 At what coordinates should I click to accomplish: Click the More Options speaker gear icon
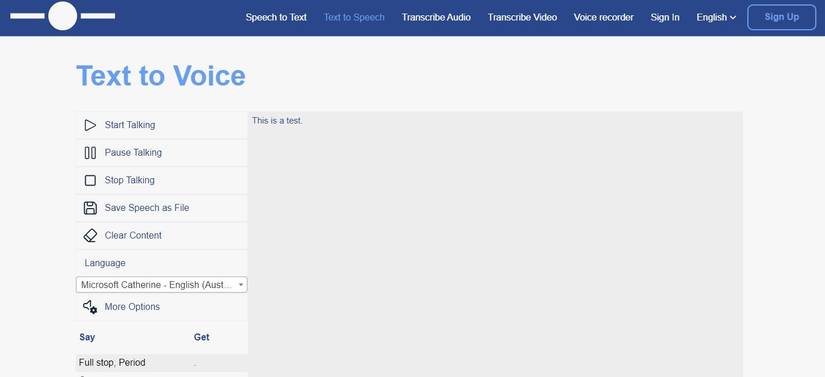pos(90,307)
